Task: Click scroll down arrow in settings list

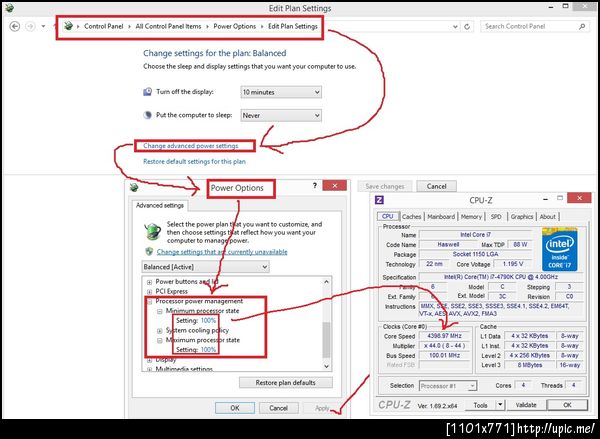Action: pos(326,366)
